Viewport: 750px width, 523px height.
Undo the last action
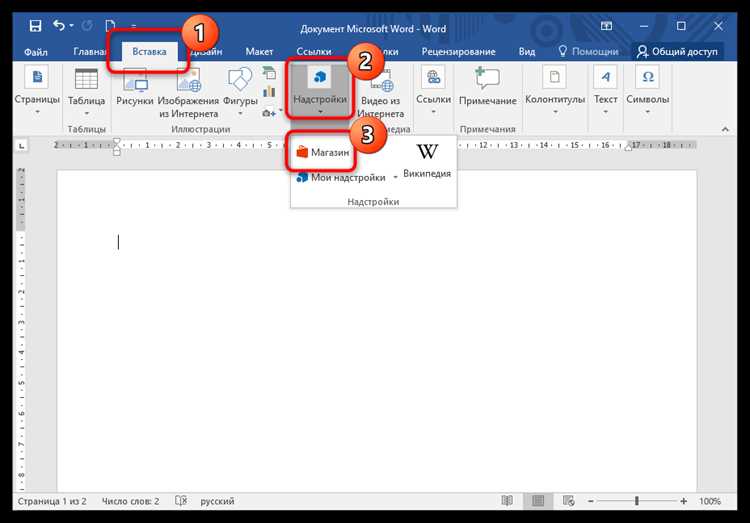[x=59, y=25]
